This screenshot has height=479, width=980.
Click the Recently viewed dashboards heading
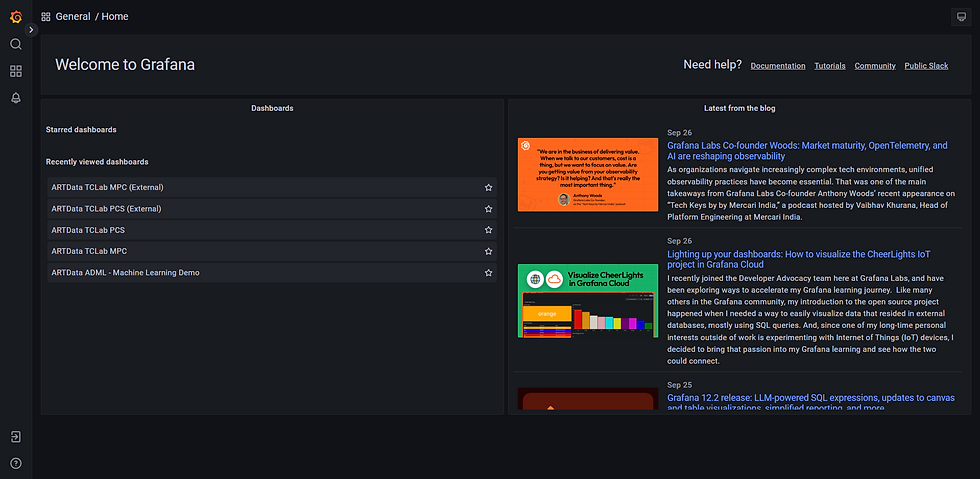click(97, 162)
